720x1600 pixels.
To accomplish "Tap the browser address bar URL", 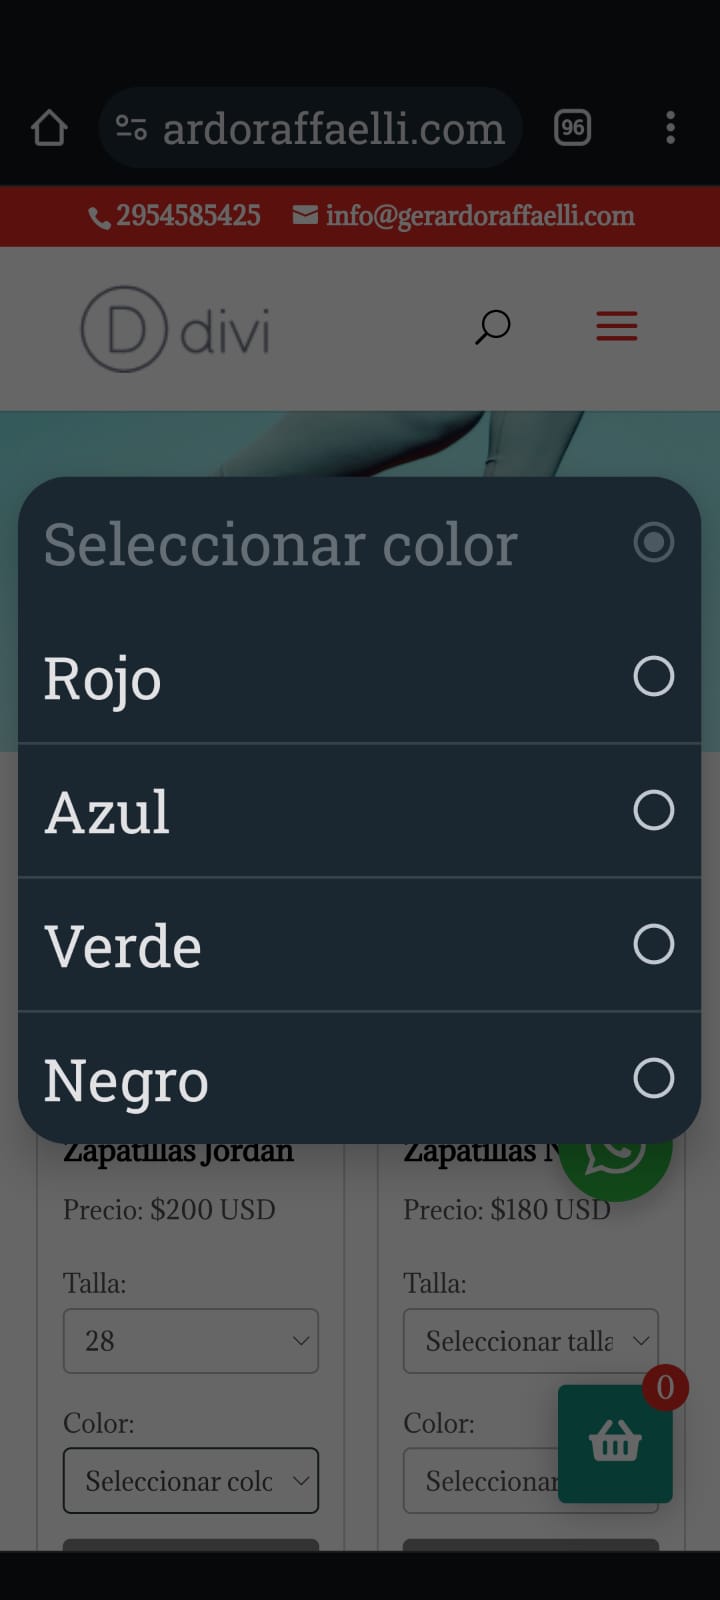I will tap(333, 128).
